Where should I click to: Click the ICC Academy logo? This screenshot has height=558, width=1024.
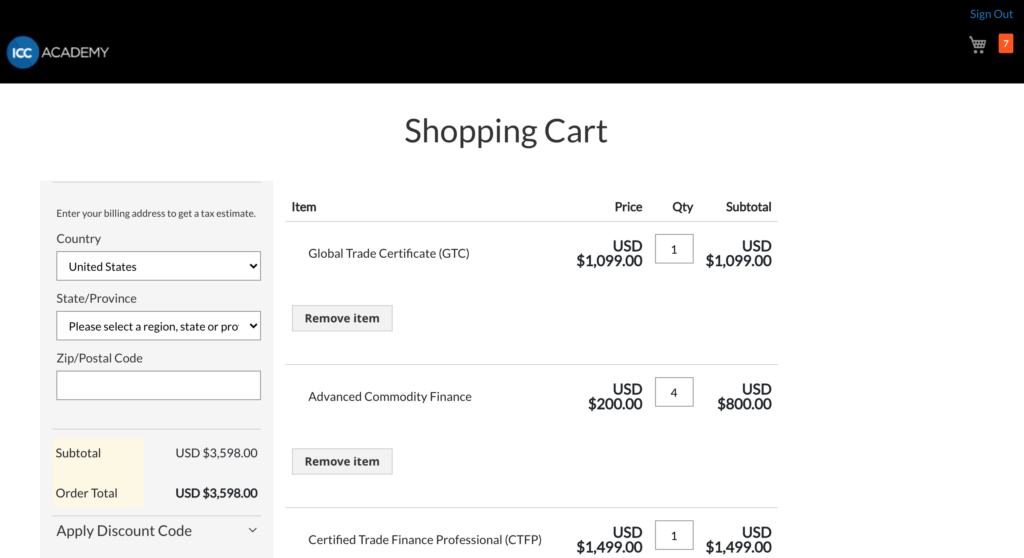58,52
